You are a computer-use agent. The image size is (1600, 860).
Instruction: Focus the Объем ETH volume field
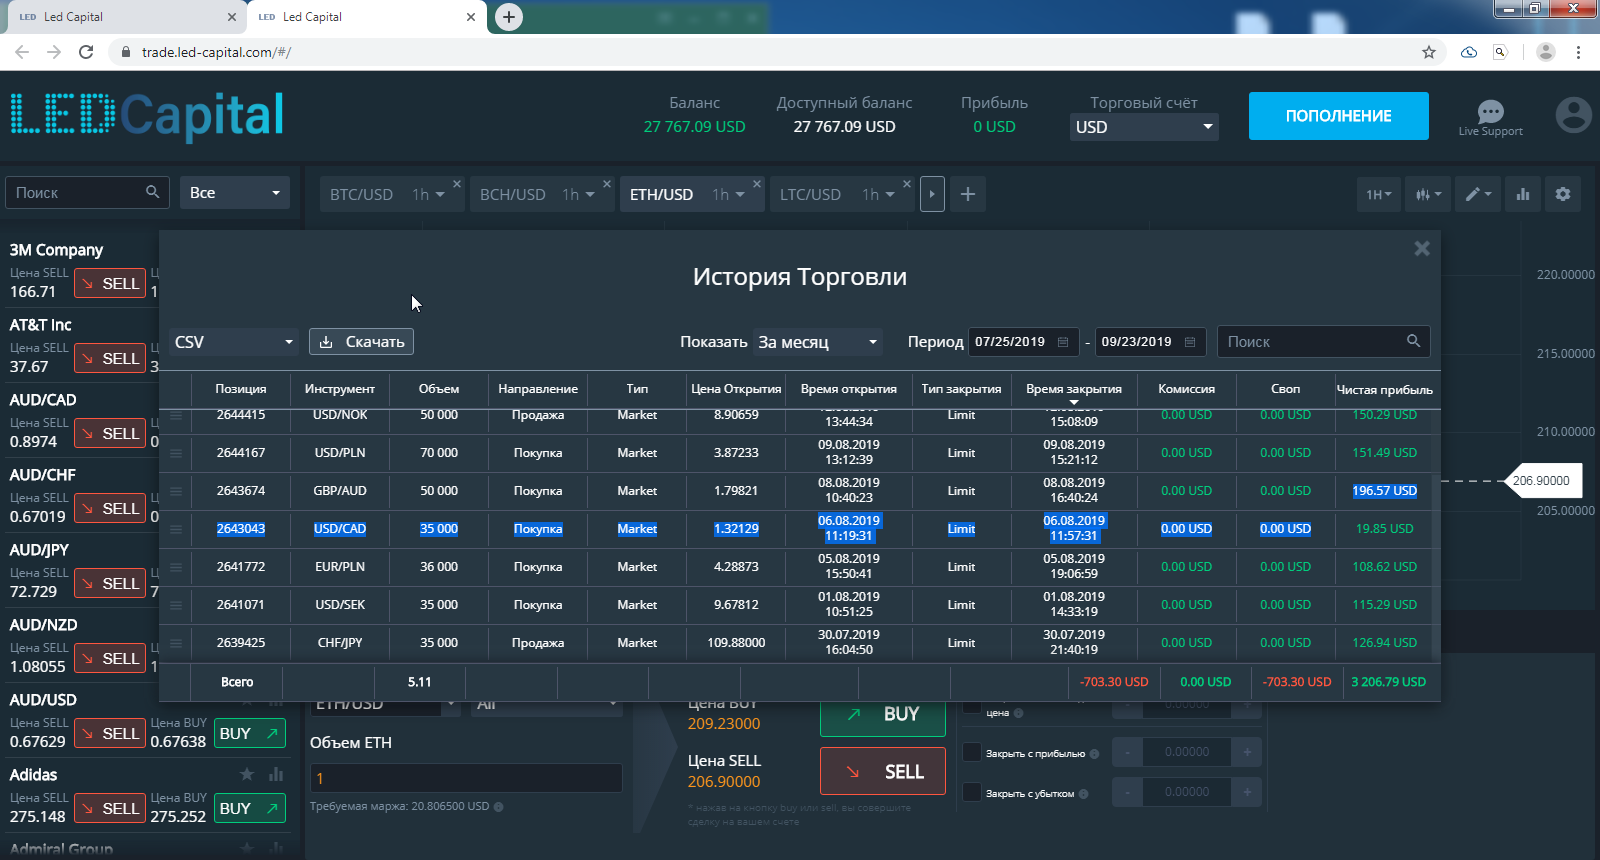tap(466, 778)
